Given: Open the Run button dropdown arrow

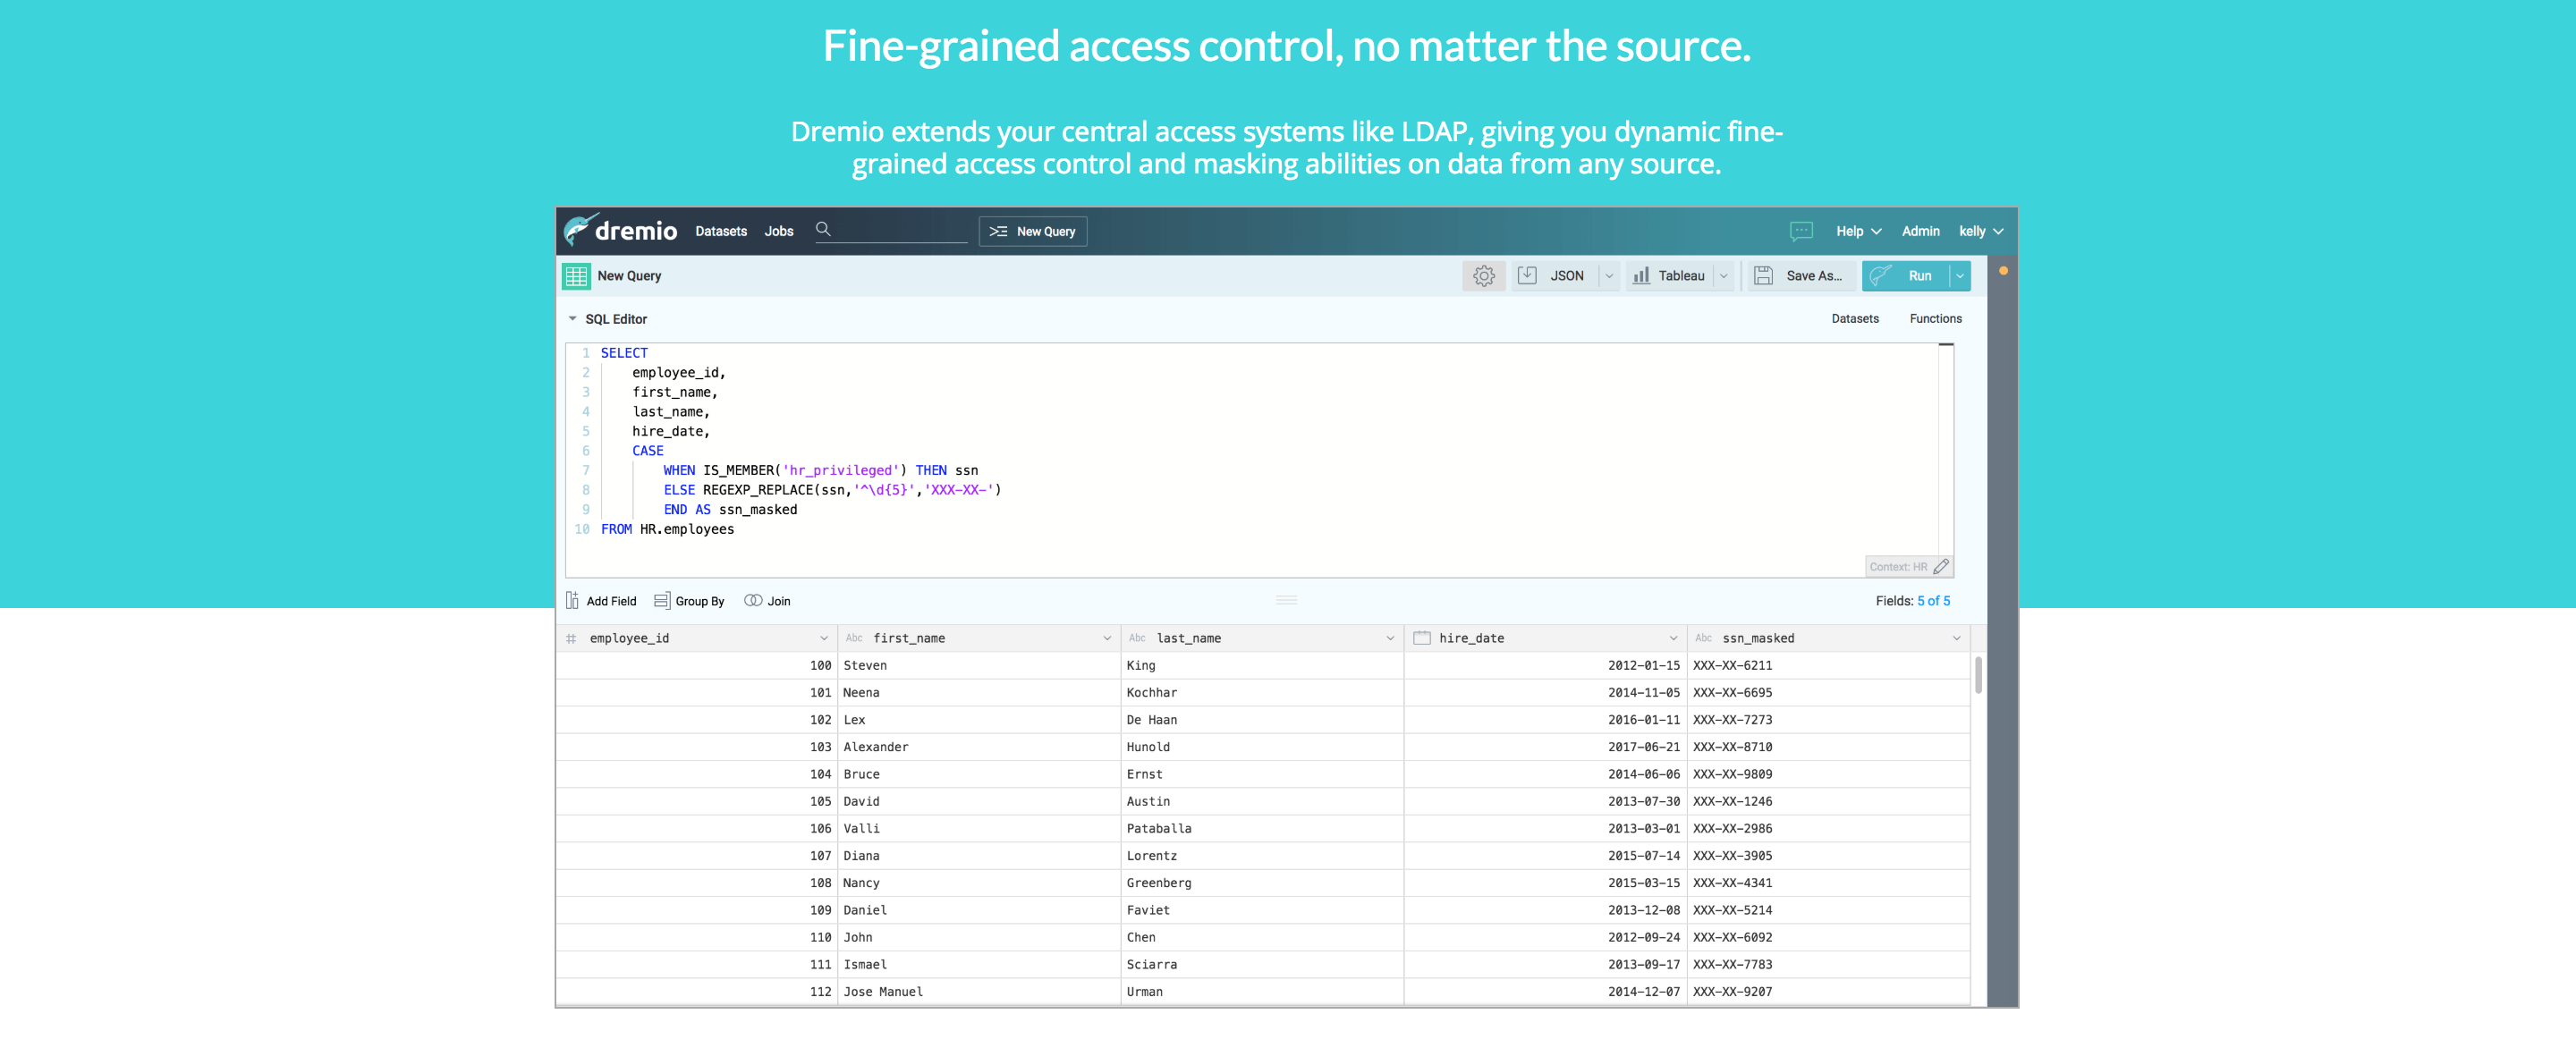Looking at the screenshot, I should 1960,276.
